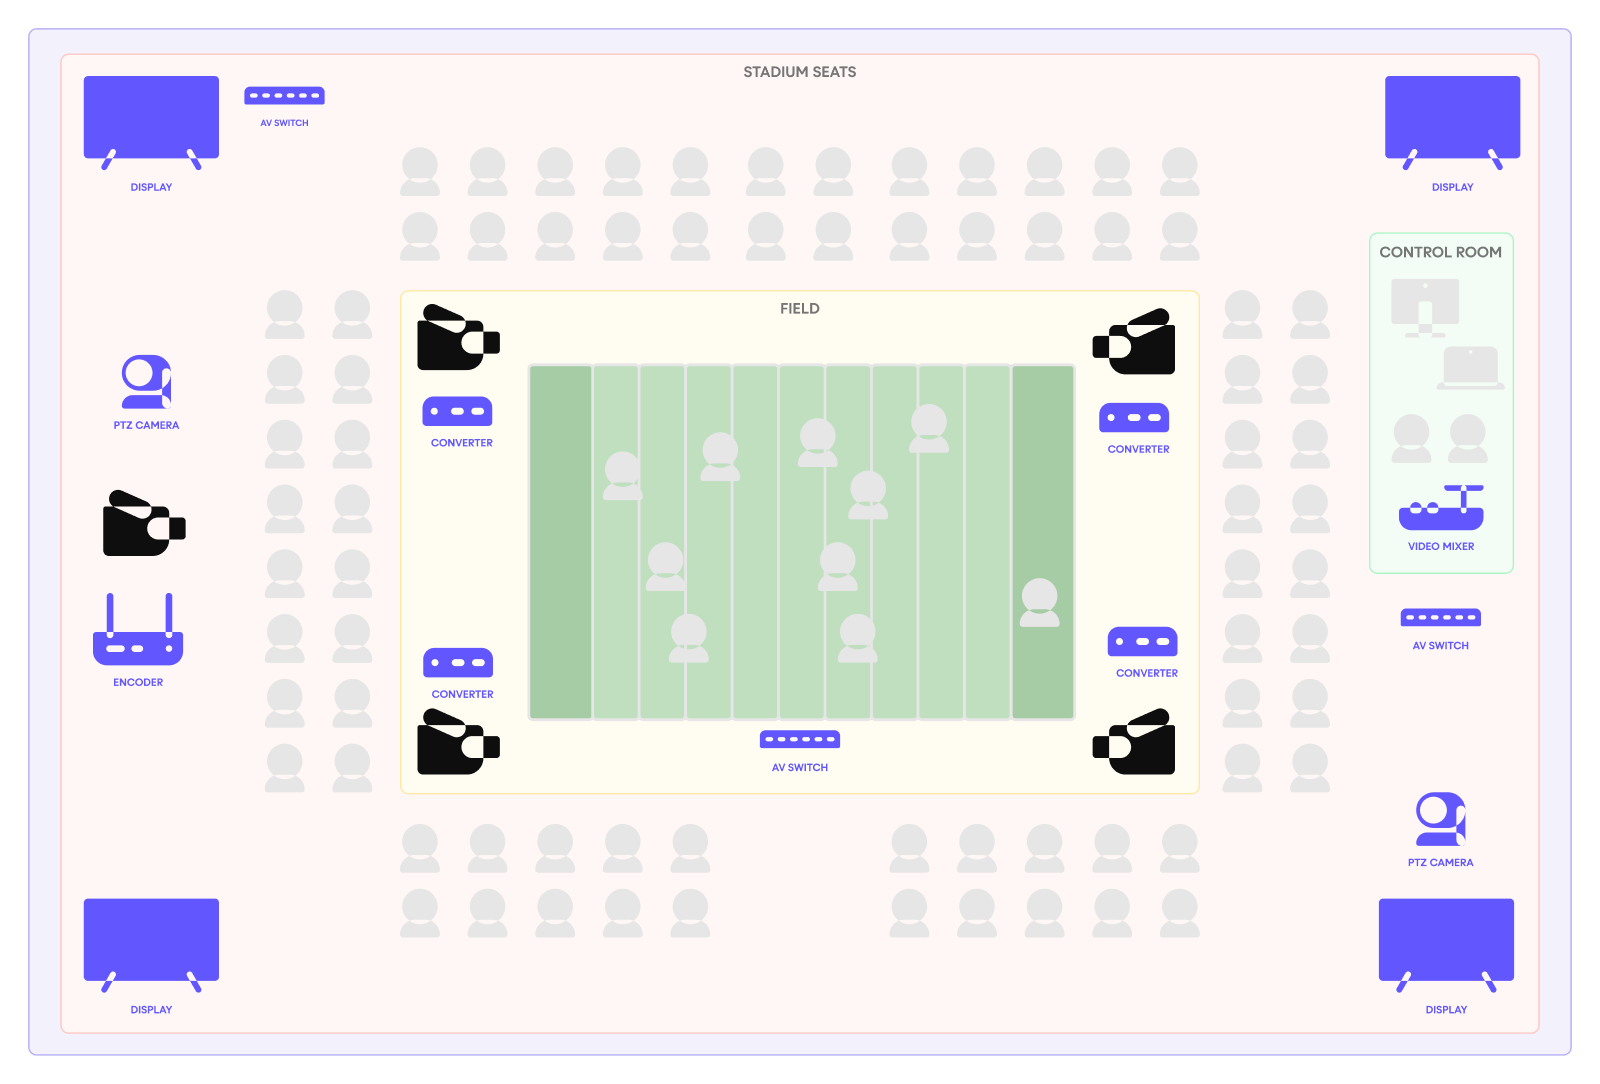Select the camera in the field's top-left corner
This screenshot has height=1084, width=1600.
point(458,338)
